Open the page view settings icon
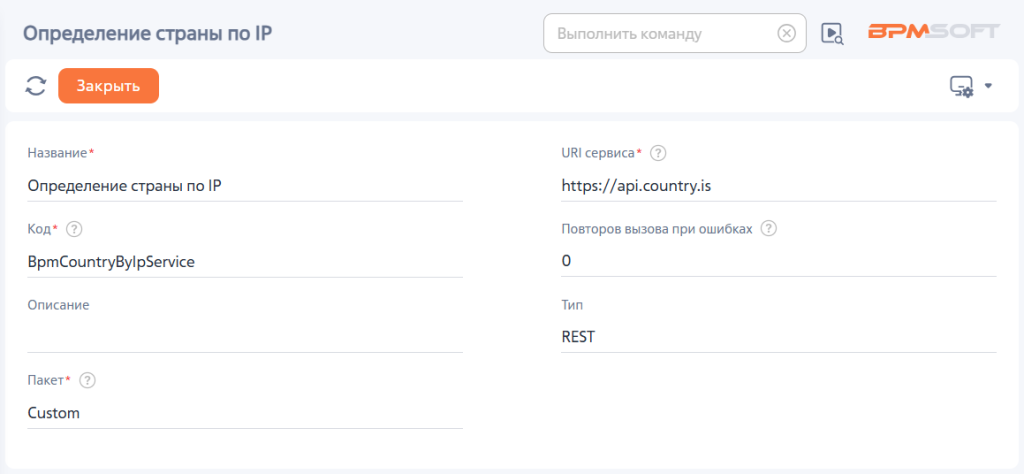This screenshot has height=474, width=1024. click(961, 86)
